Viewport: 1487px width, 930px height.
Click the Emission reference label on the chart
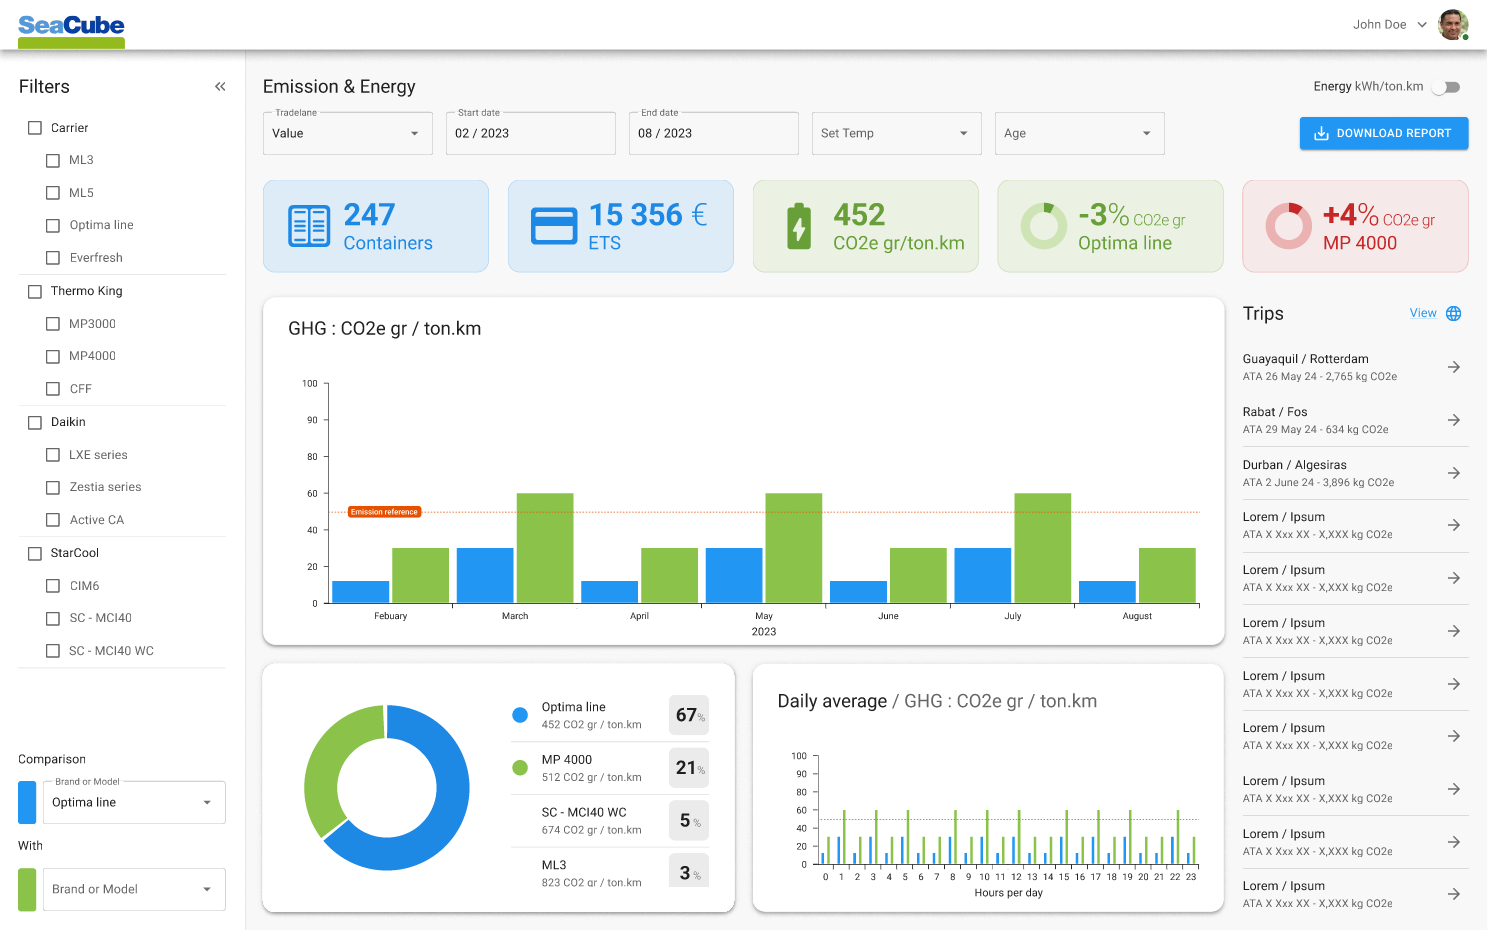click(384, 512)
